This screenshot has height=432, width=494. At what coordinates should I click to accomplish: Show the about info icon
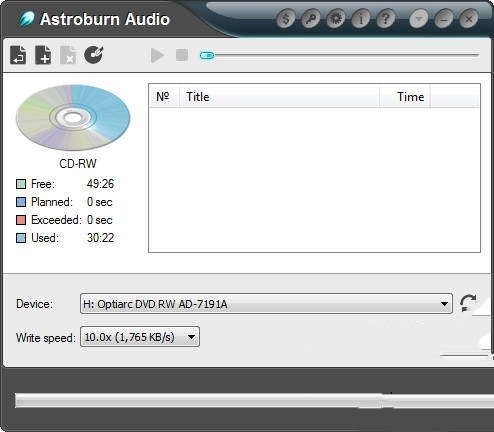pos(360,19)
